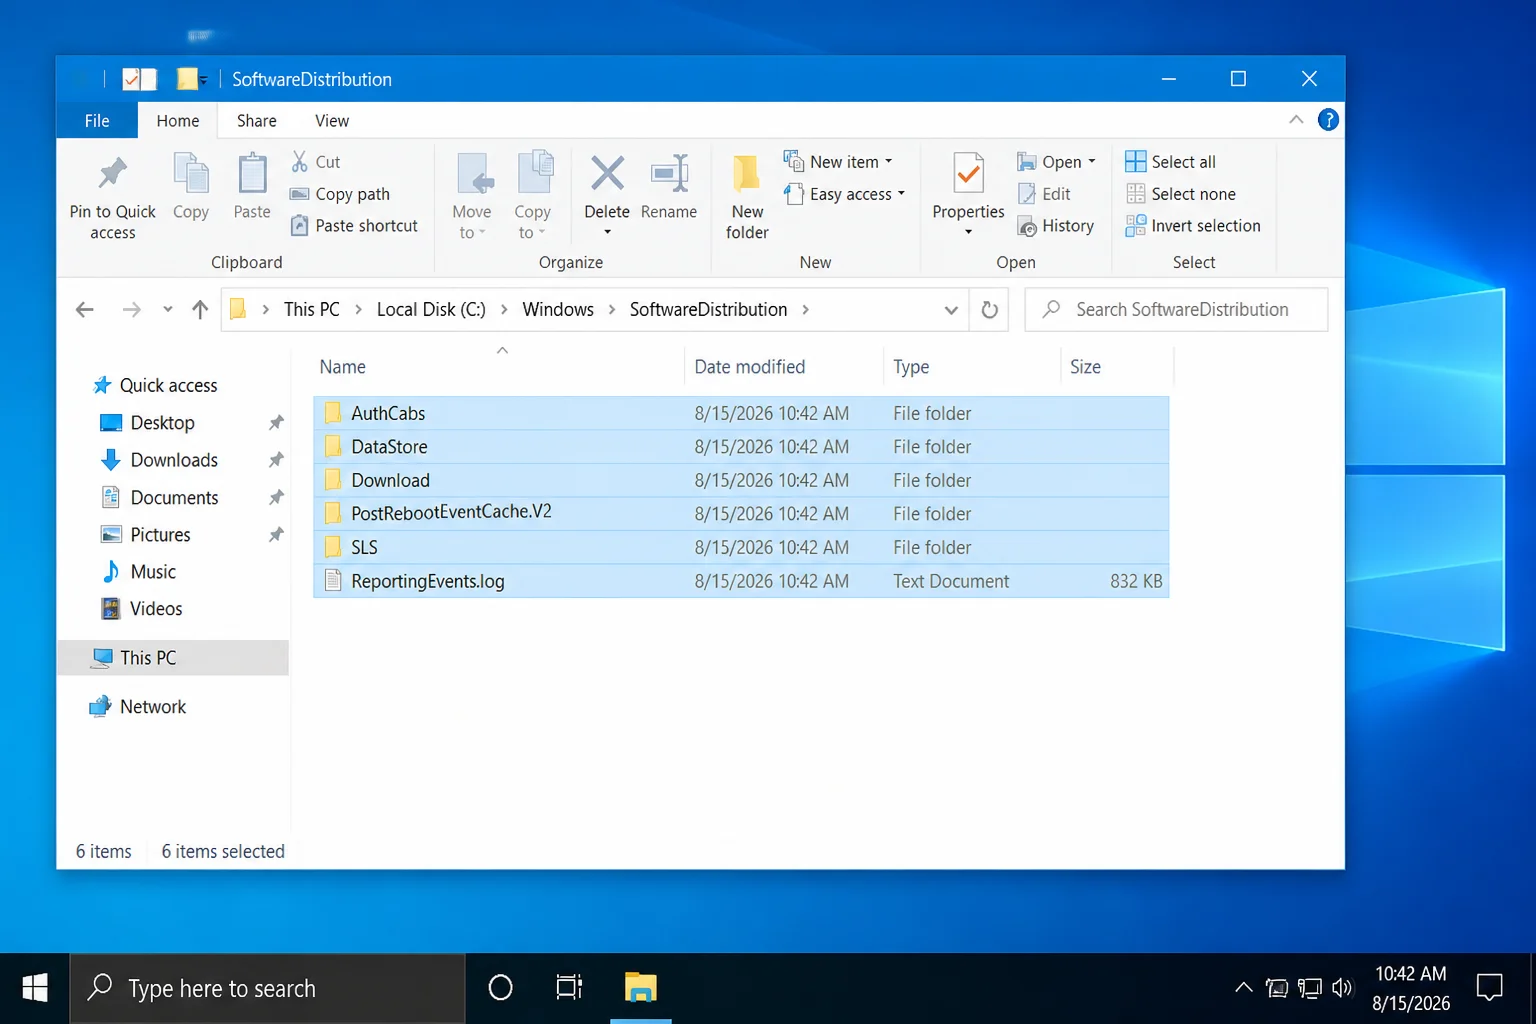Open the Copy to menu
Viewport: 1536px width, 1024px height.
[x=532, y=196]
